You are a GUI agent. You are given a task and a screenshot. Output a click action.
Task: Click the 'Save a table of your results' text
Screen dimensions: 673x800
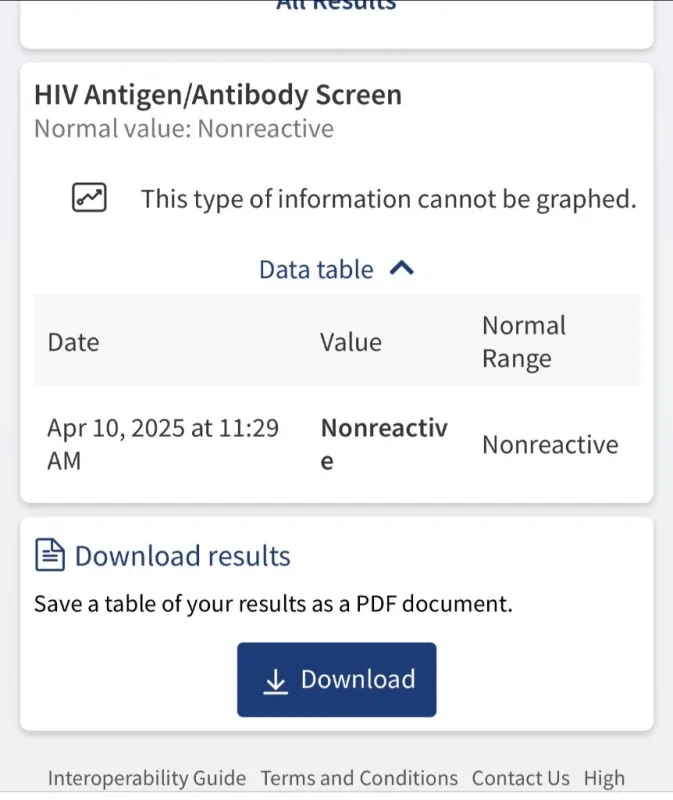273,604
